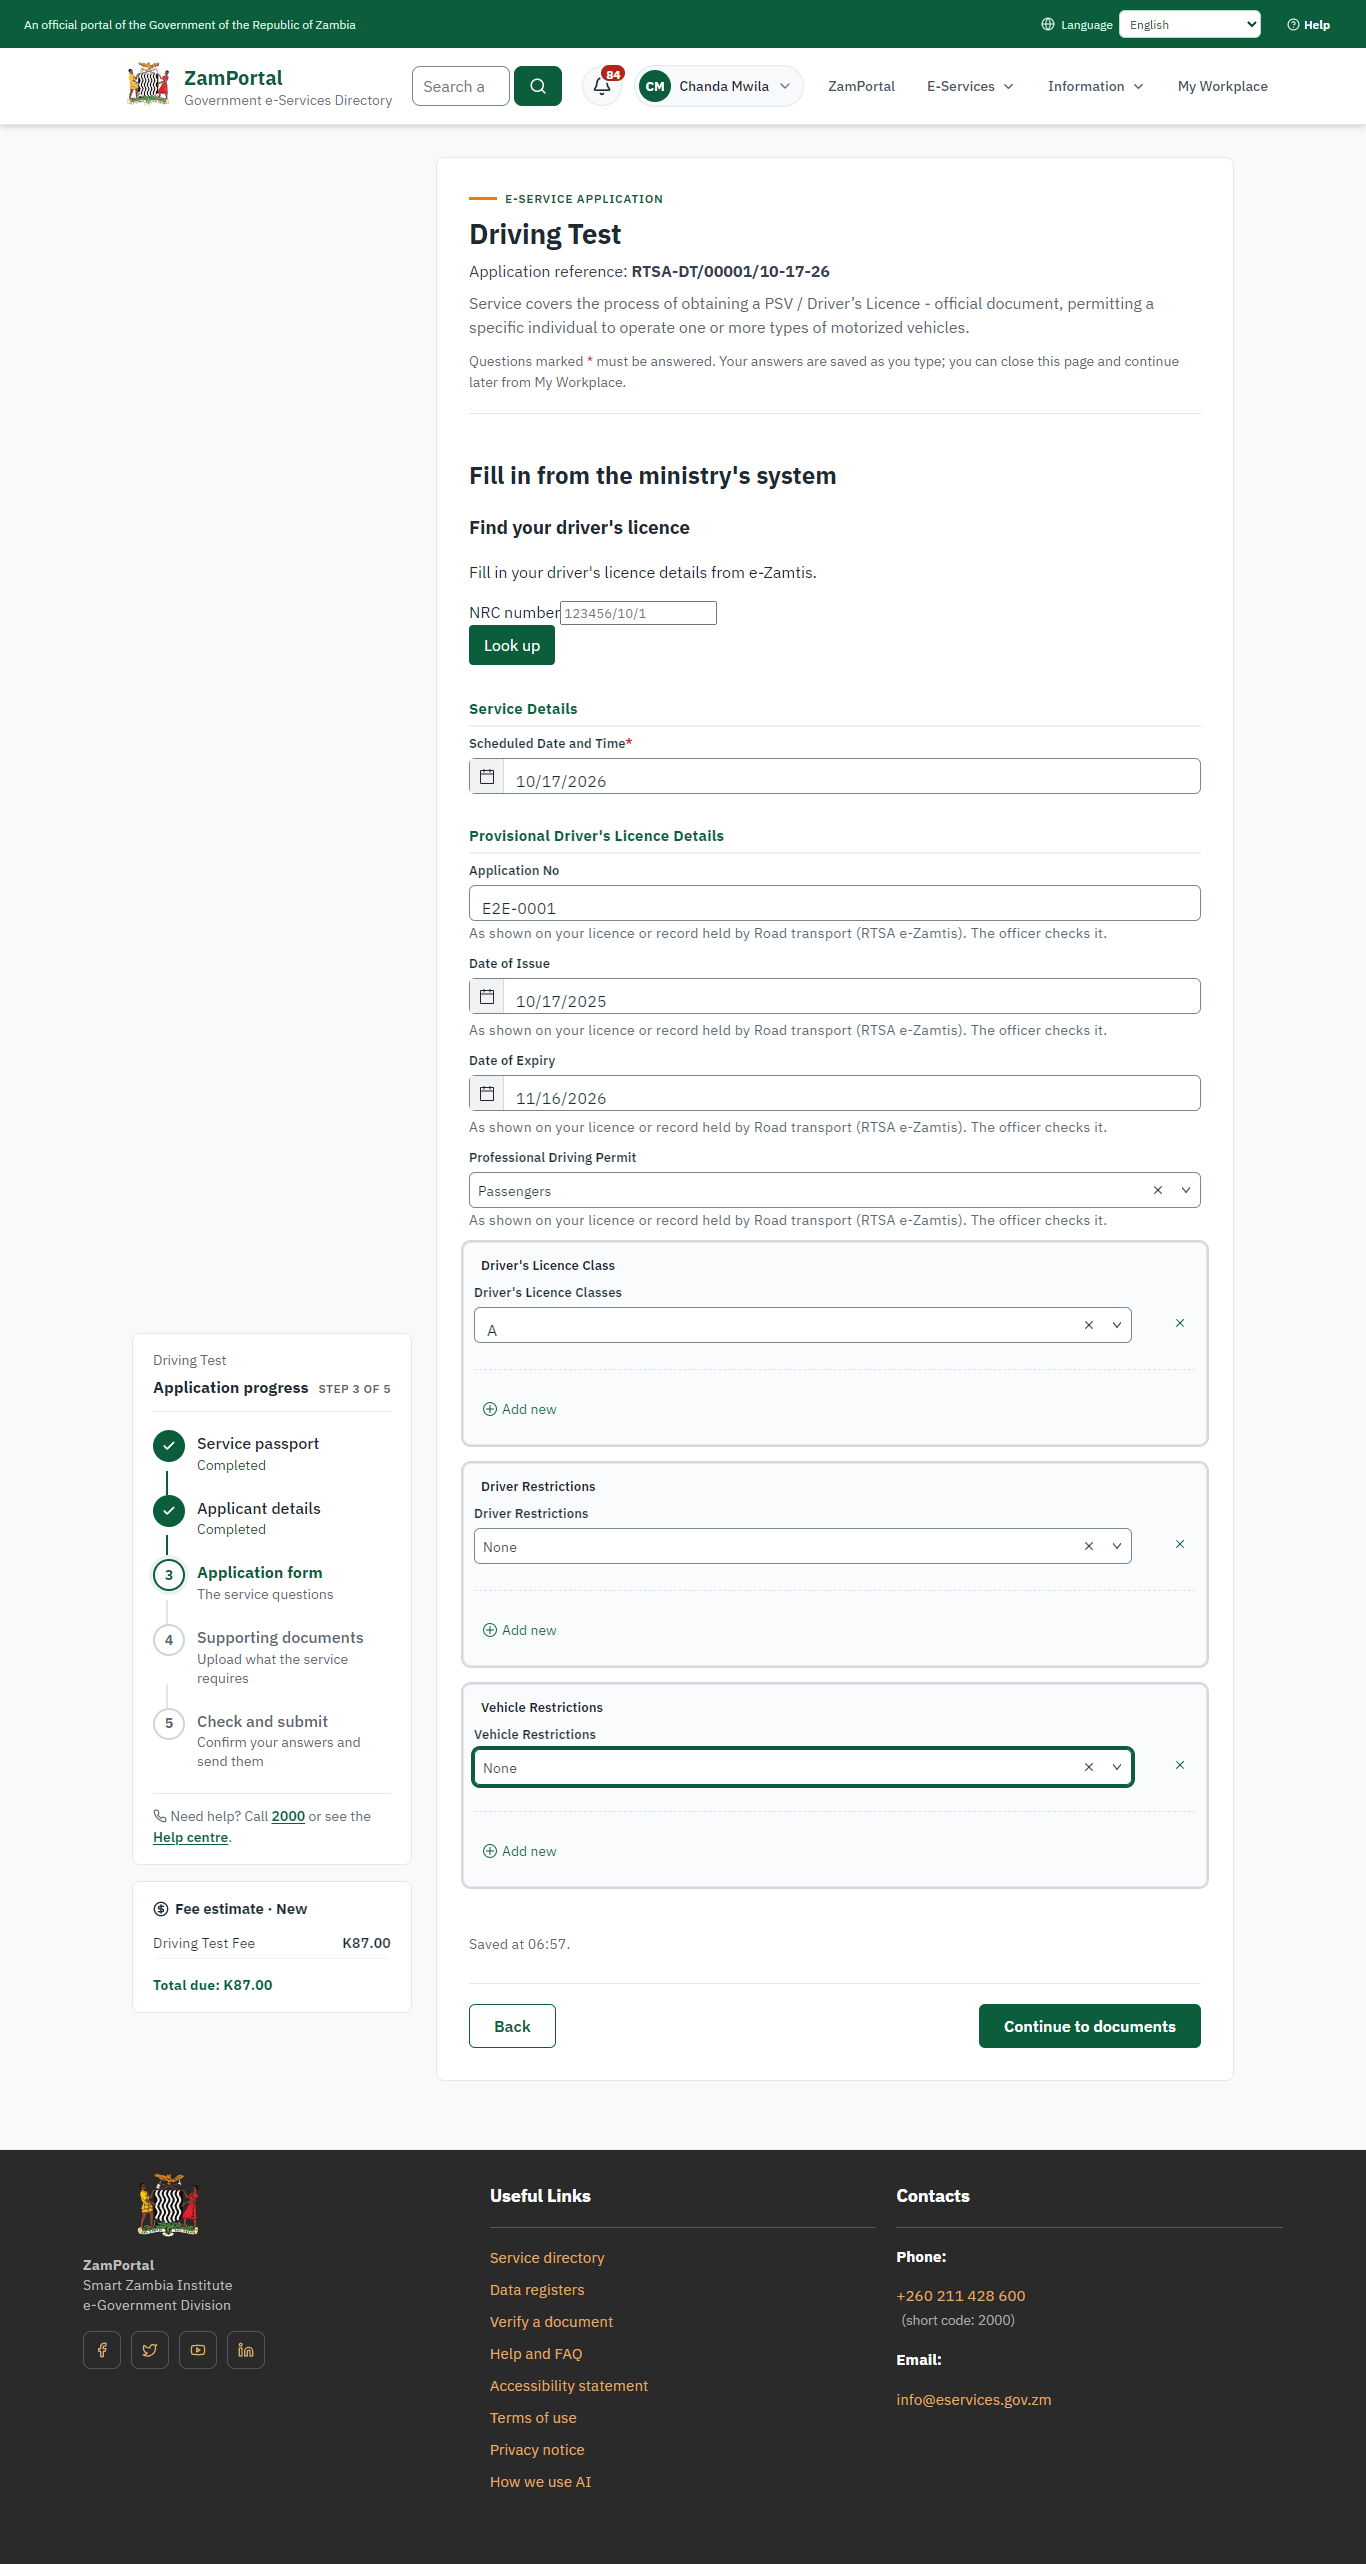Click the Look up button
This screenshot has height=2564, width=1366.
click(512, 645)
